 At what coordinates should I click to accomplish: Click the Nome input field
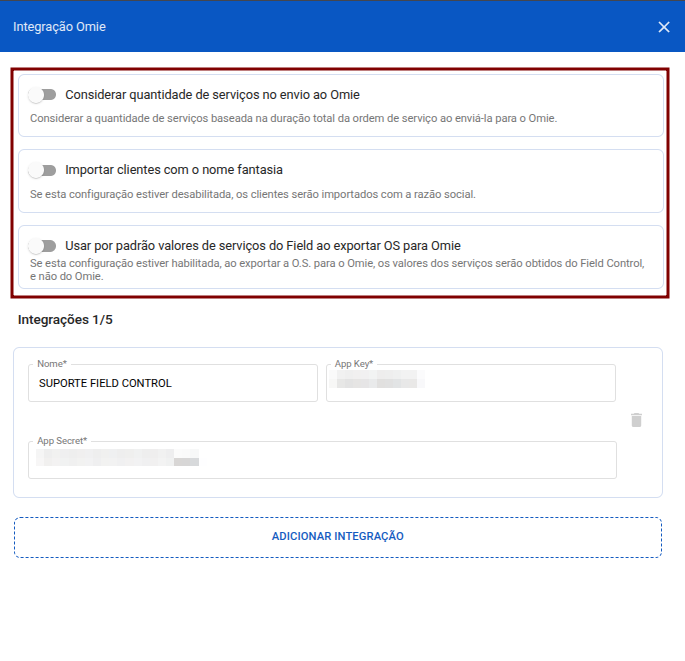[173, 383]
